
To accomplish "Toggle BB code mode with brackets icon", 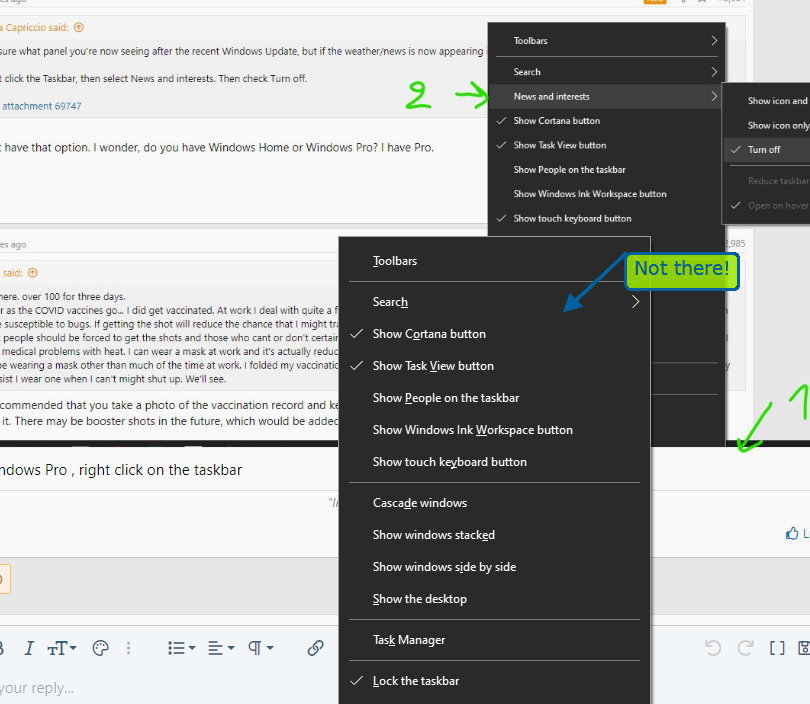I will [x=777, y=648].
